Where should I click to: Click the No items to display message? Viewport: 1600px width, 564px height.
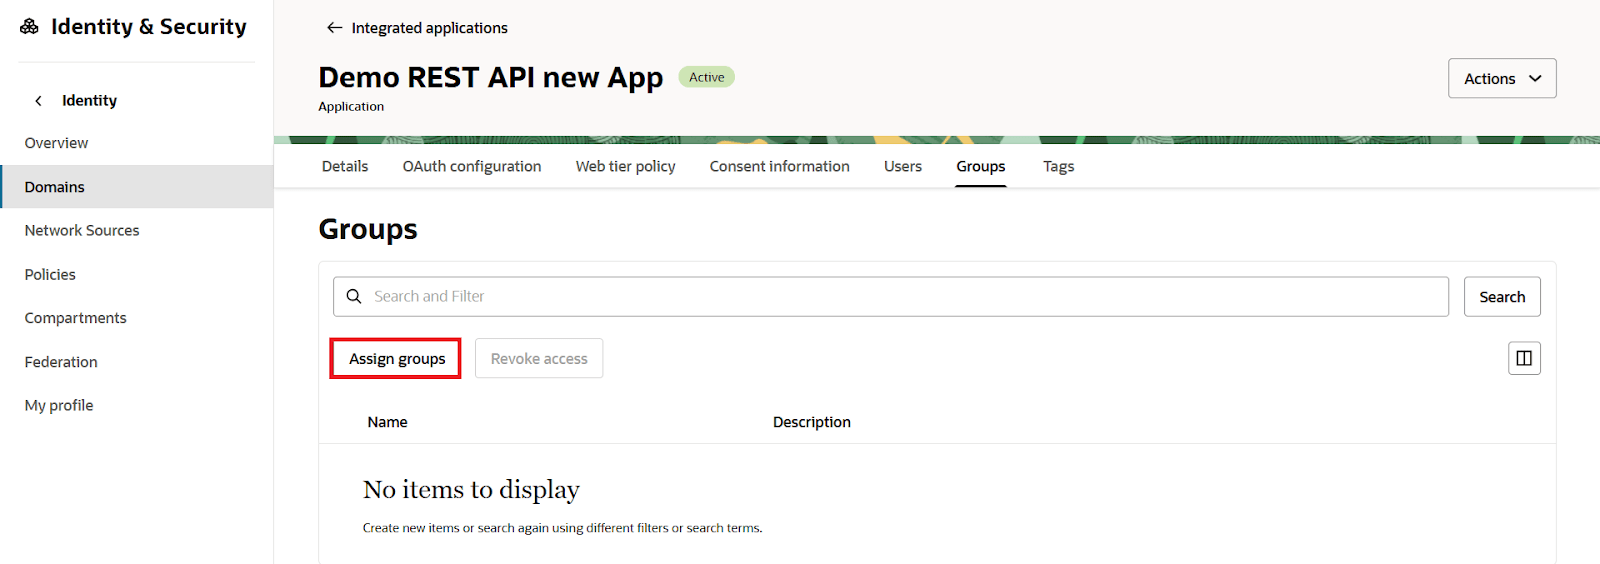[x=471, y=490]
